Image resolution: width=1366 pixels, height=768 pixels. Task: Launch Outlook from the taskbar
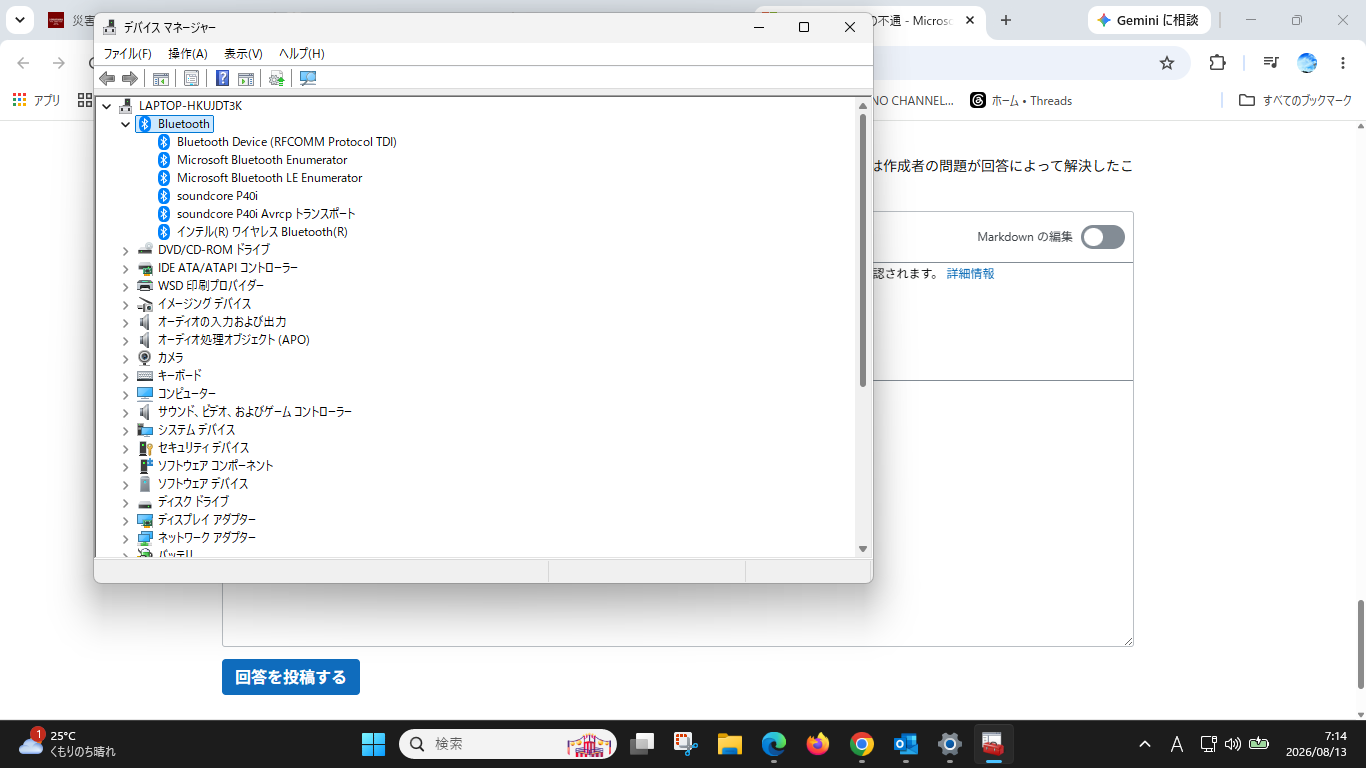(x=906, y=744)
